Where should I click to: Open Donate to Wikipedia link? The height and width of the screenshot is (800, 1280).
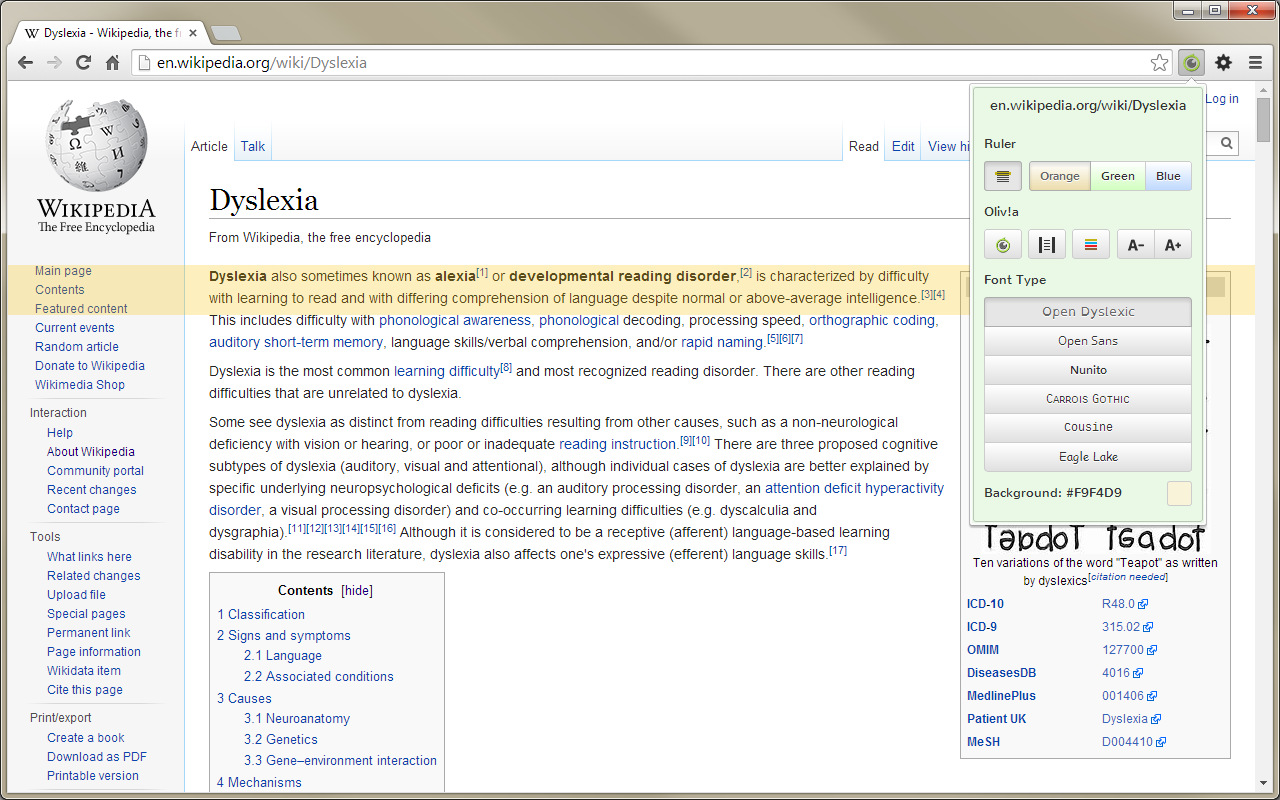click(x=90, y=366)
